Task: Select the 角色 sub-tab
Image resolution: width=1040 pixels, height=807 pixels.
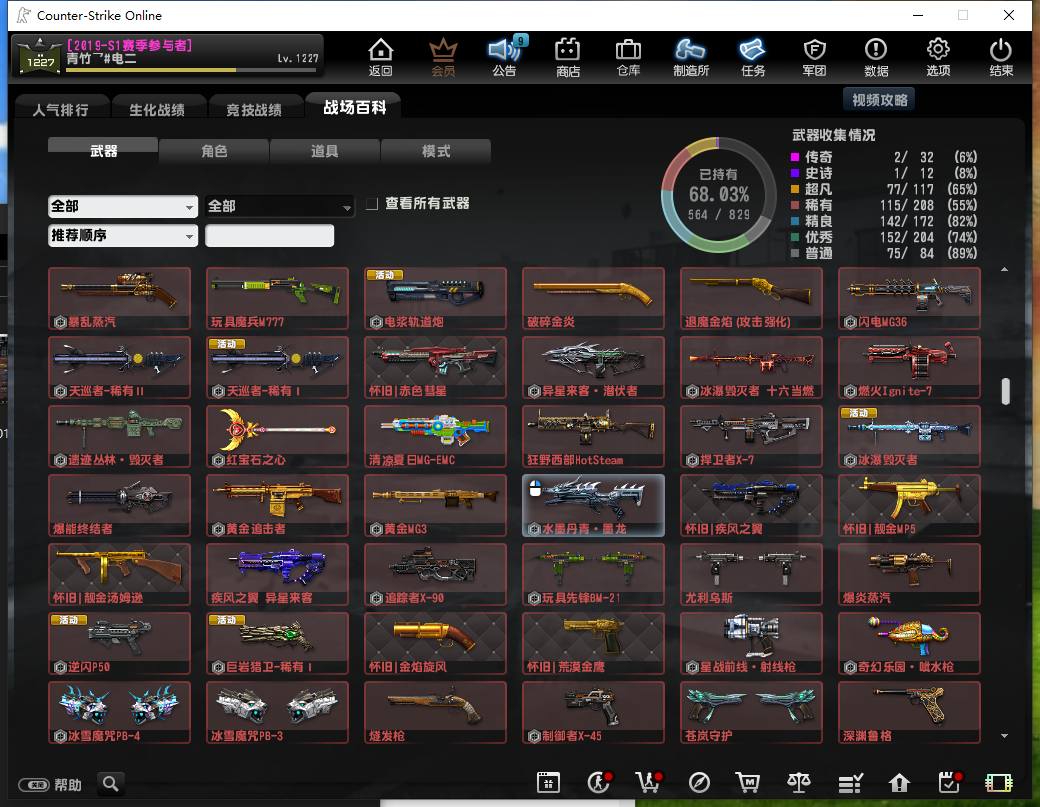Action: (214, 151)
